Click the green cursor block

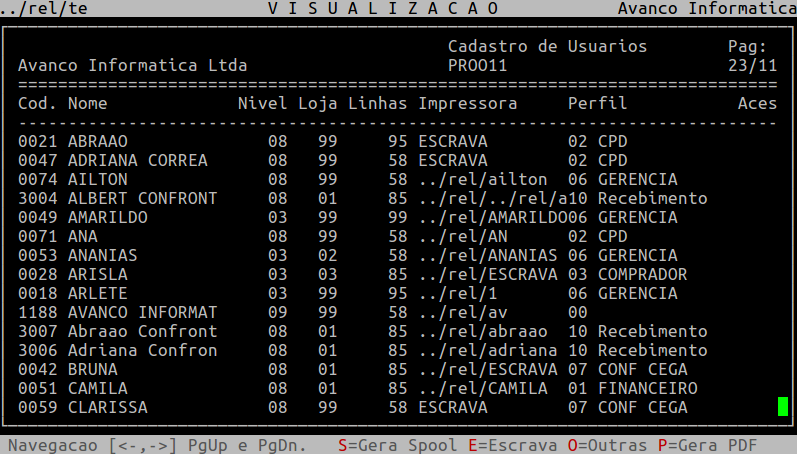pos(782,407)
